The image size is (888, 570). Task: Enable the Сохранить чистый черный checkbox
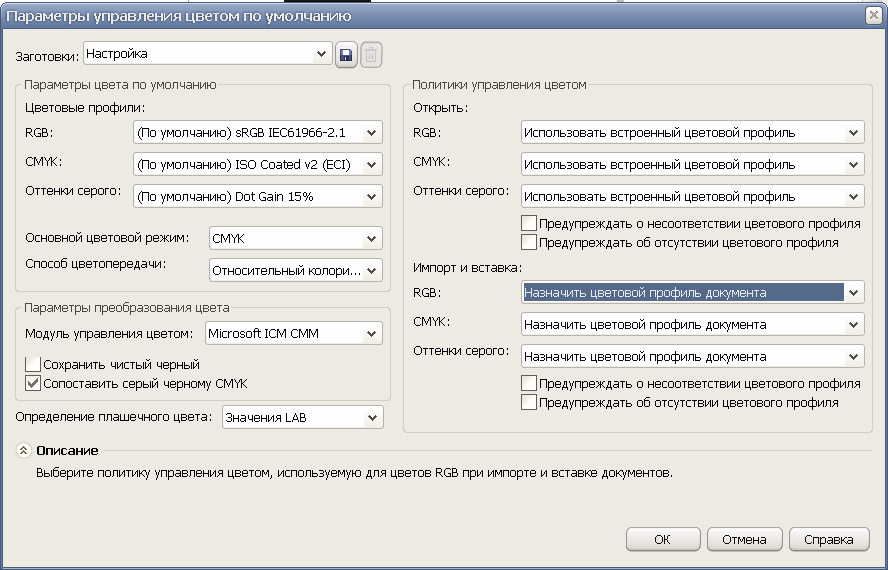click(x=33, y=365)
